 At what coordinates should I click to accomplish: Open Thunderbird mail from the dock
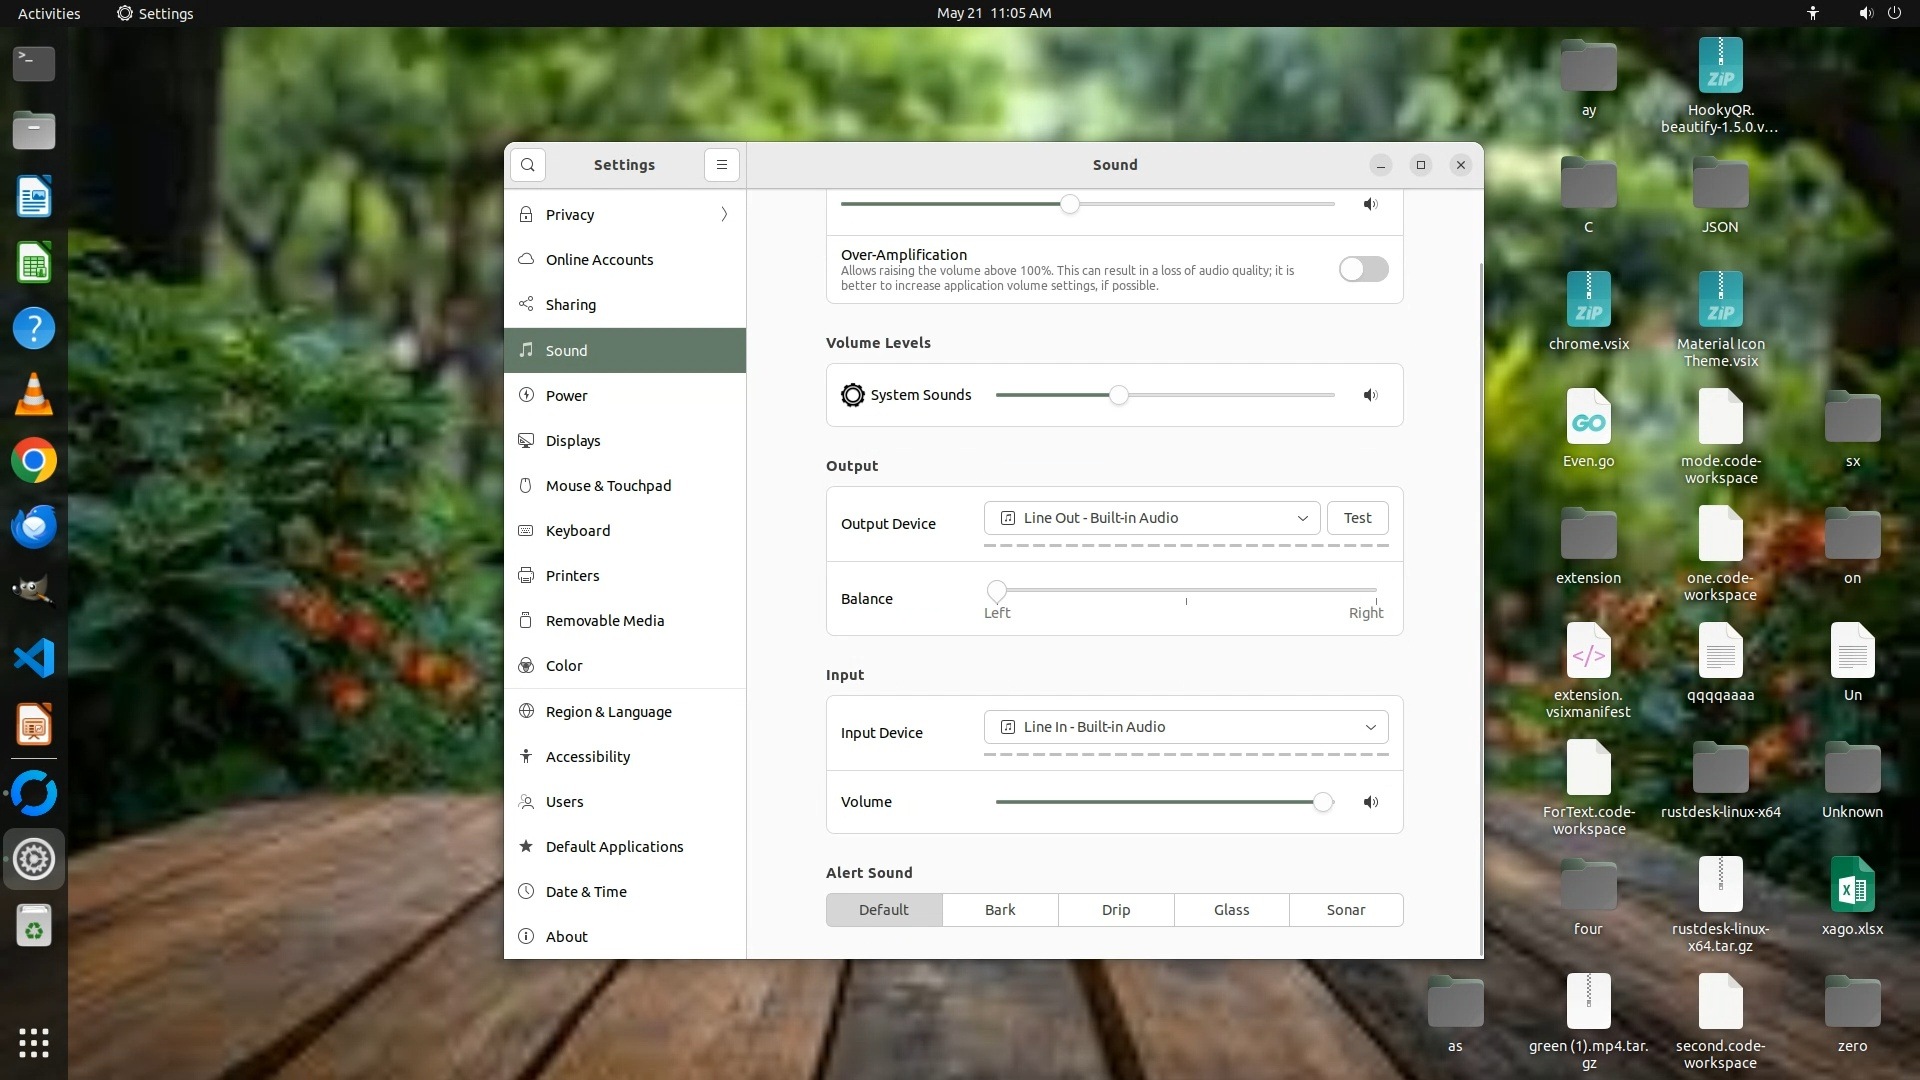(x=34, y=527)
